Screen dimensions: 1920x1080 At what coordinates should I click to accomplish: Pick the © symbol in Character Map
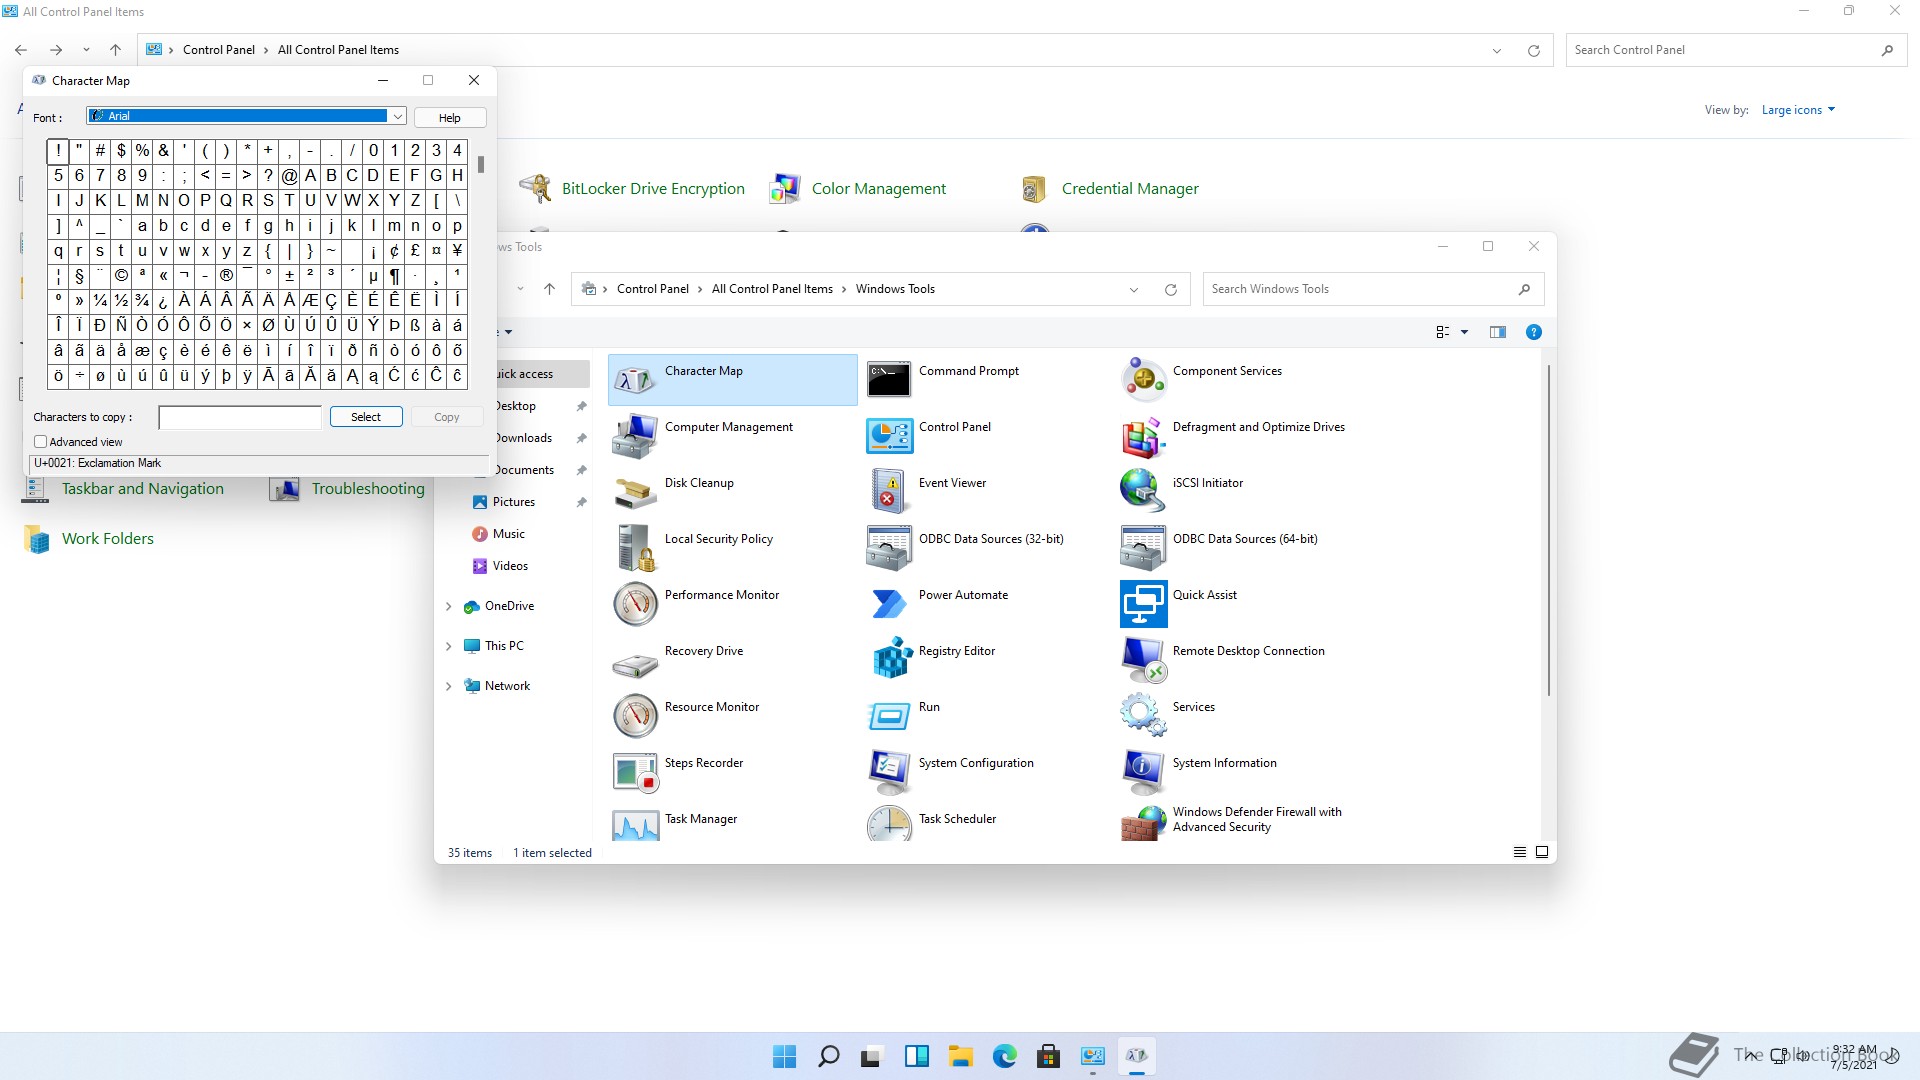[121, 275]
